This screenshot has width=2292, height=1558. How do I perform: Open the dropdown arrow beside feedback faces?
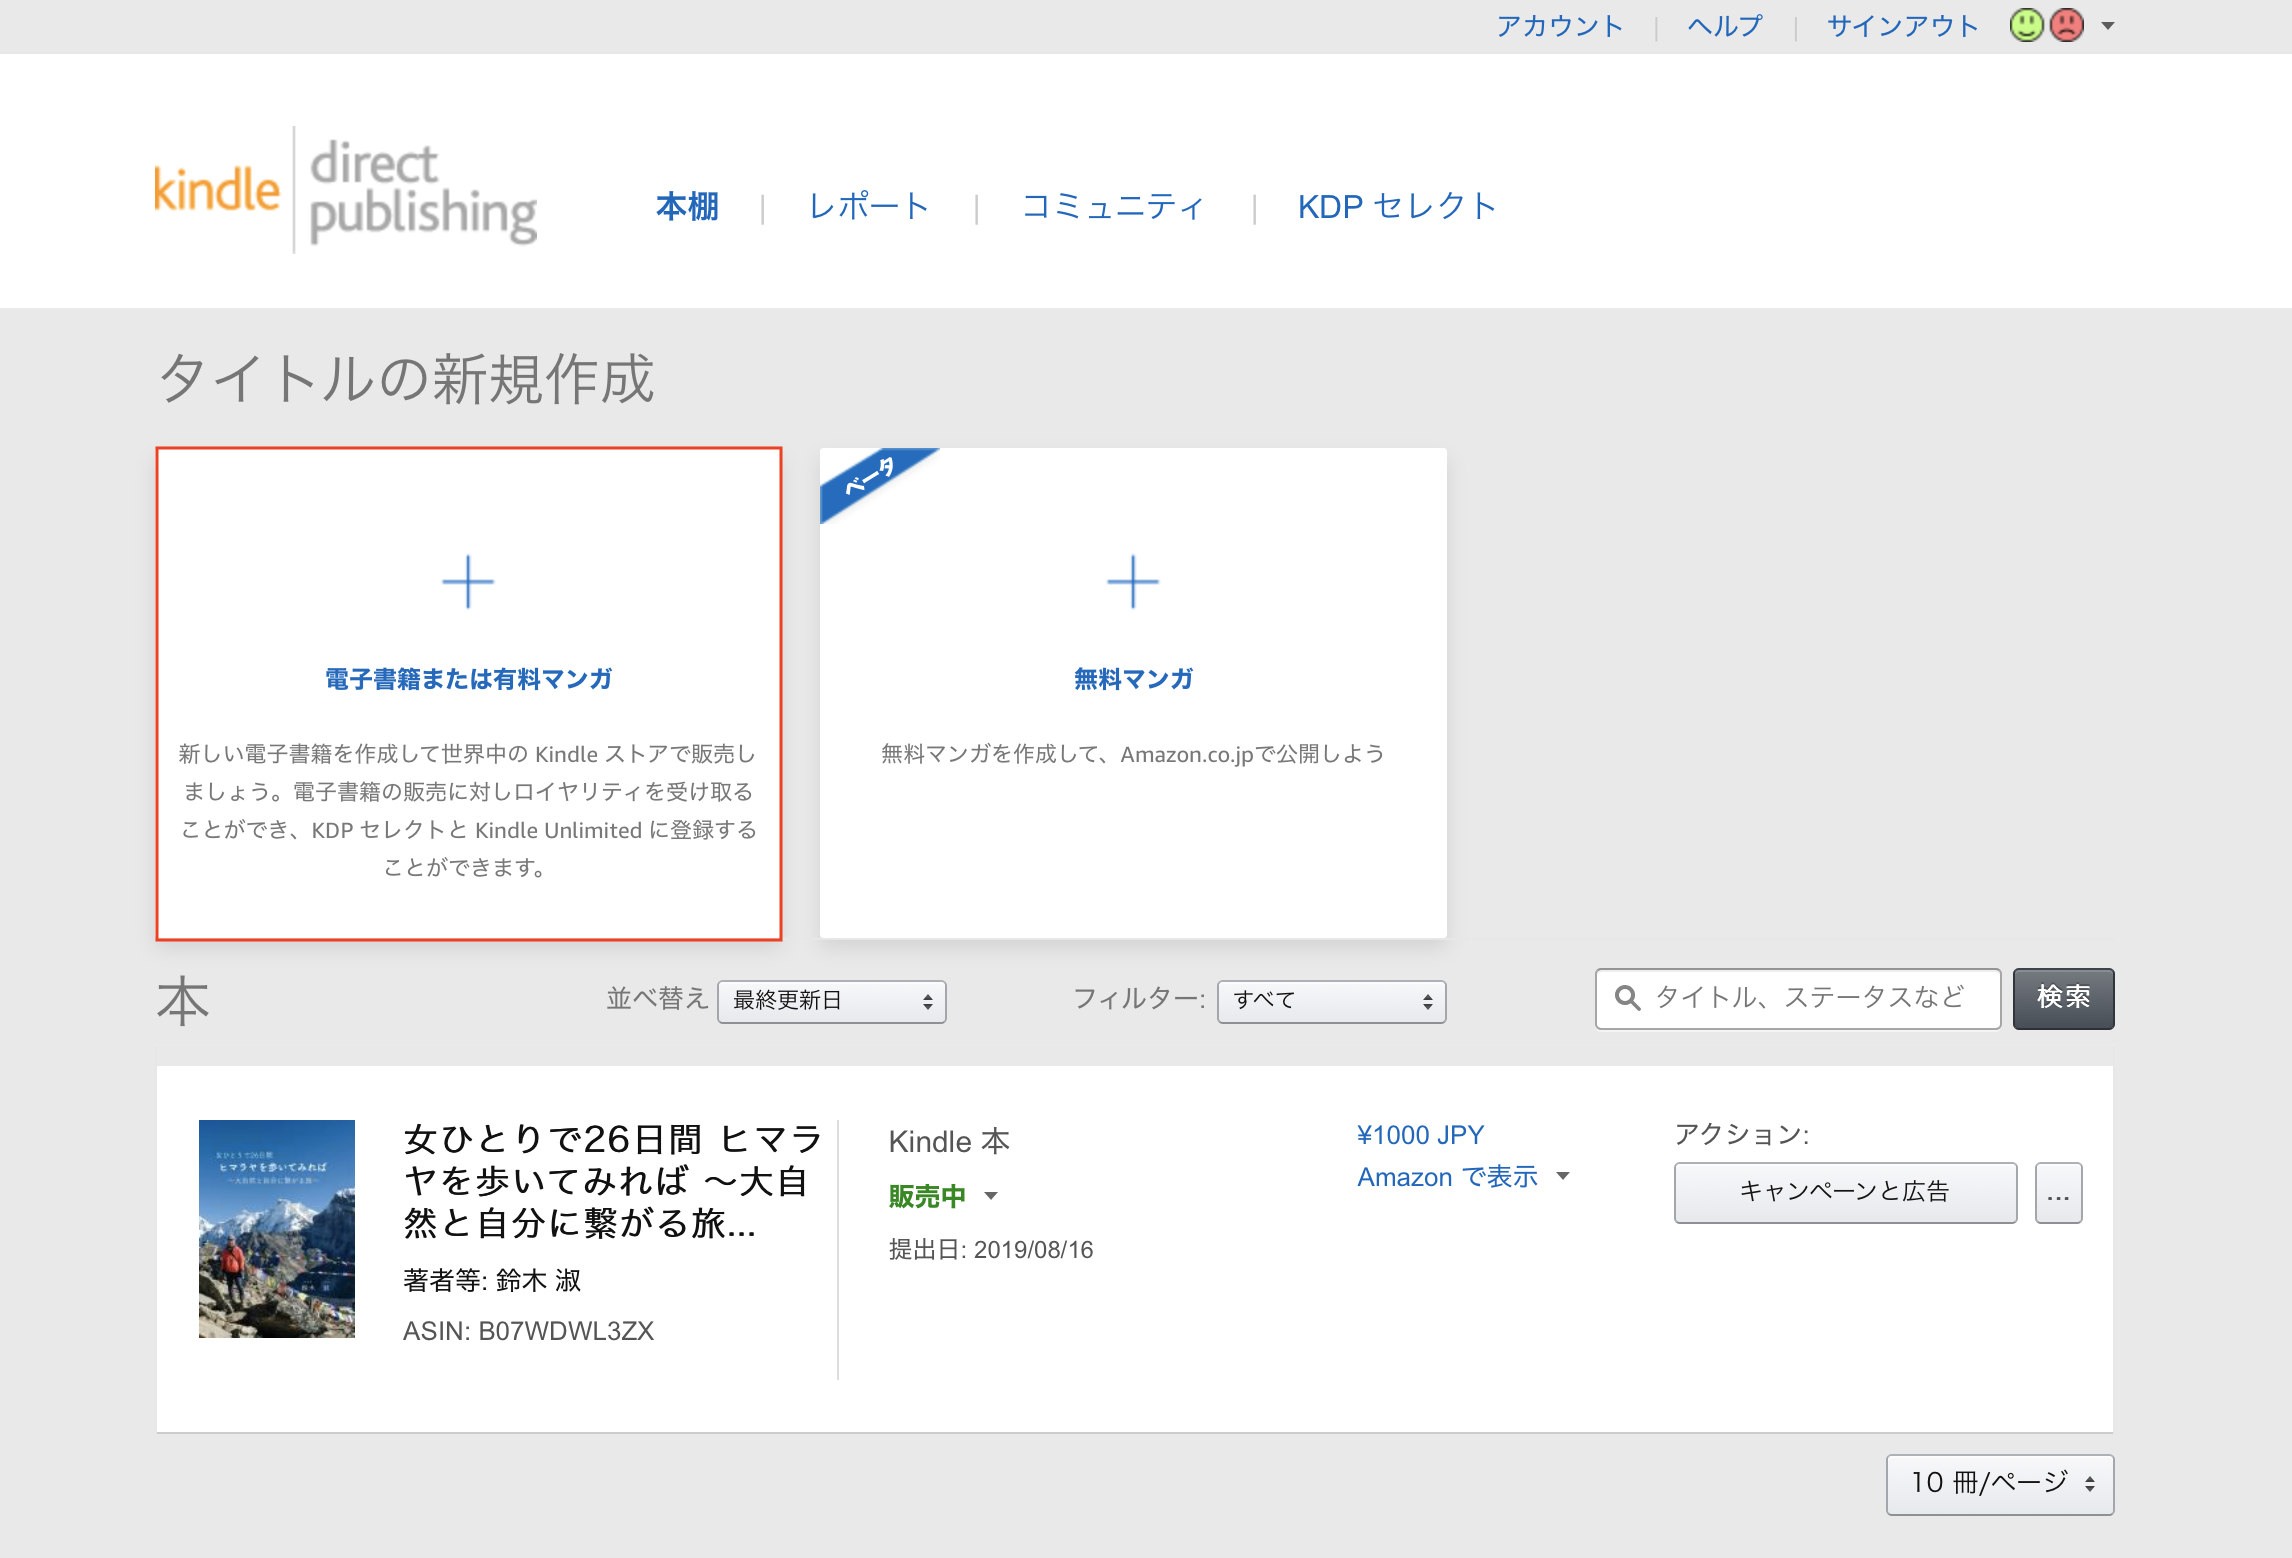(2108, 26)
